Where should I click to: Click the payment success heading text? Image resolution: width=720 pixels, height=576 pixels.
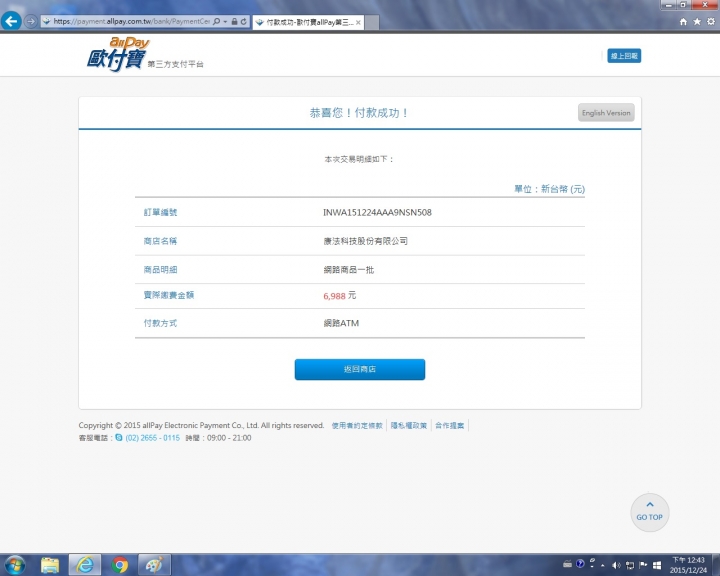359,113
